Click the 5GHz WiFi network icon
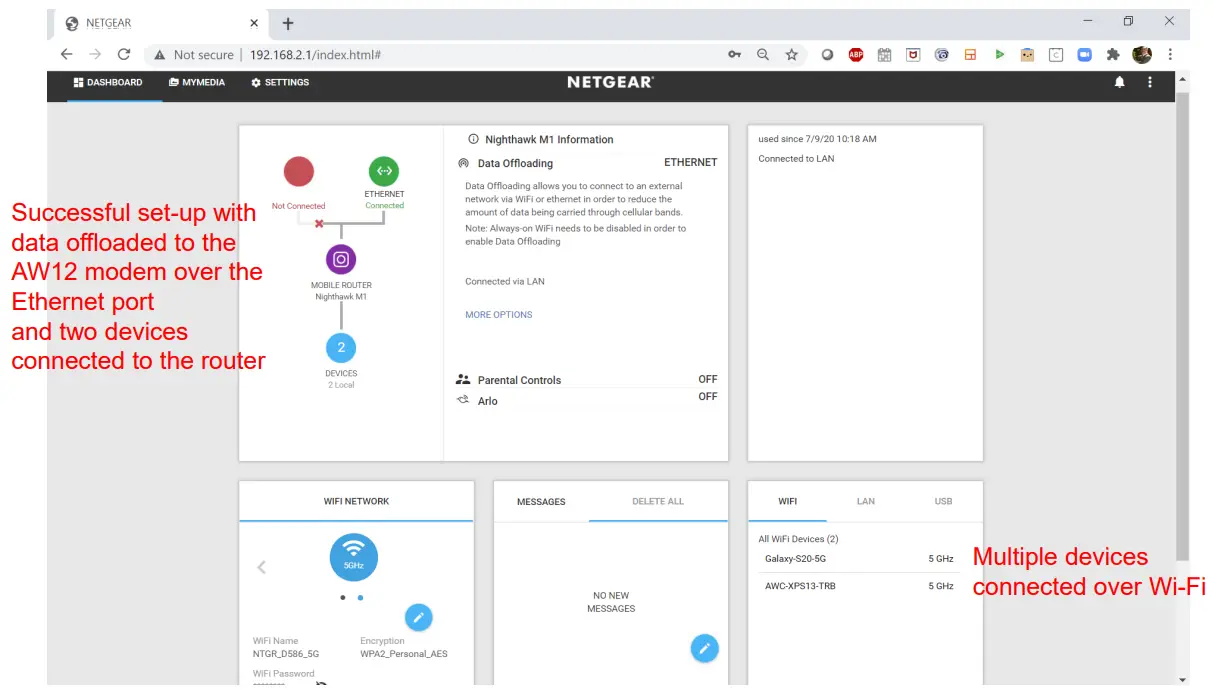Viewport: 1213px width, 691px height. click(x=354, y=558)
